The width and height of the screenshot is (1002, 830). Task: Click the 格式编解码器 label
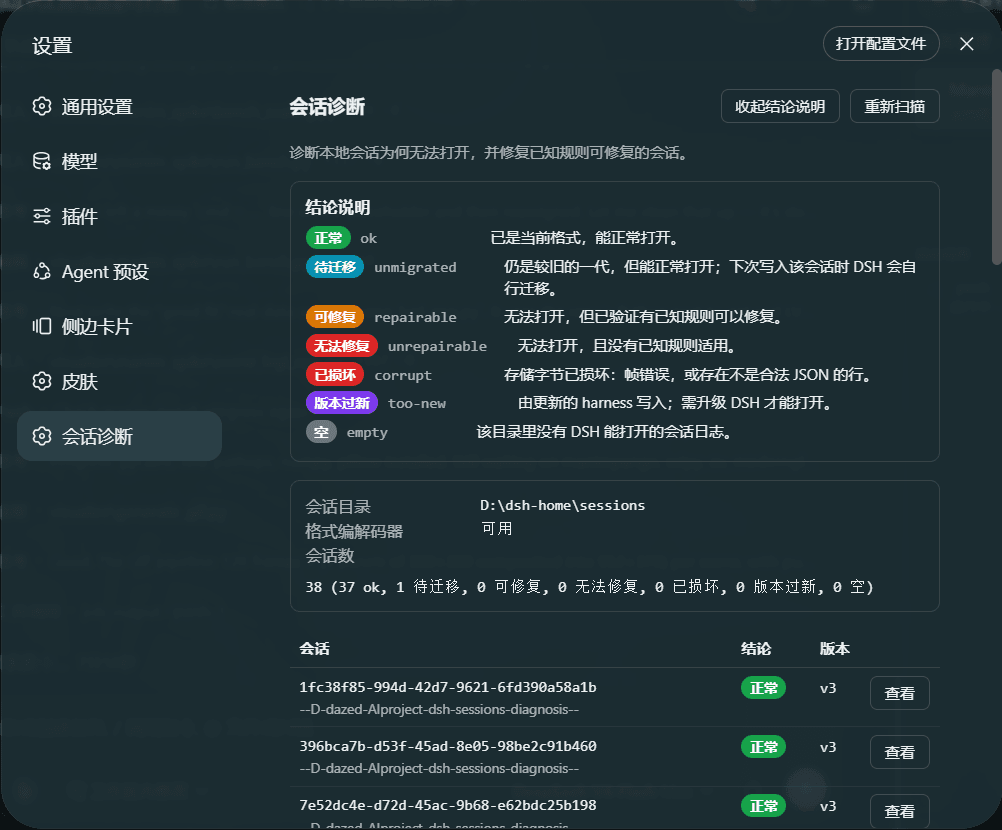point(354,531)
